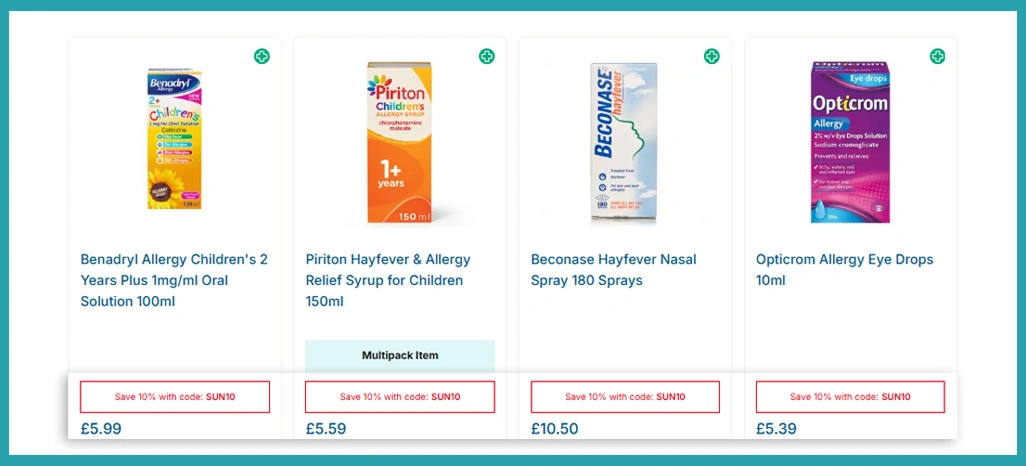Open Opticrom eye drops product image
The width and height of the screenshot is (1026, 466).
[x=850, y=142]
